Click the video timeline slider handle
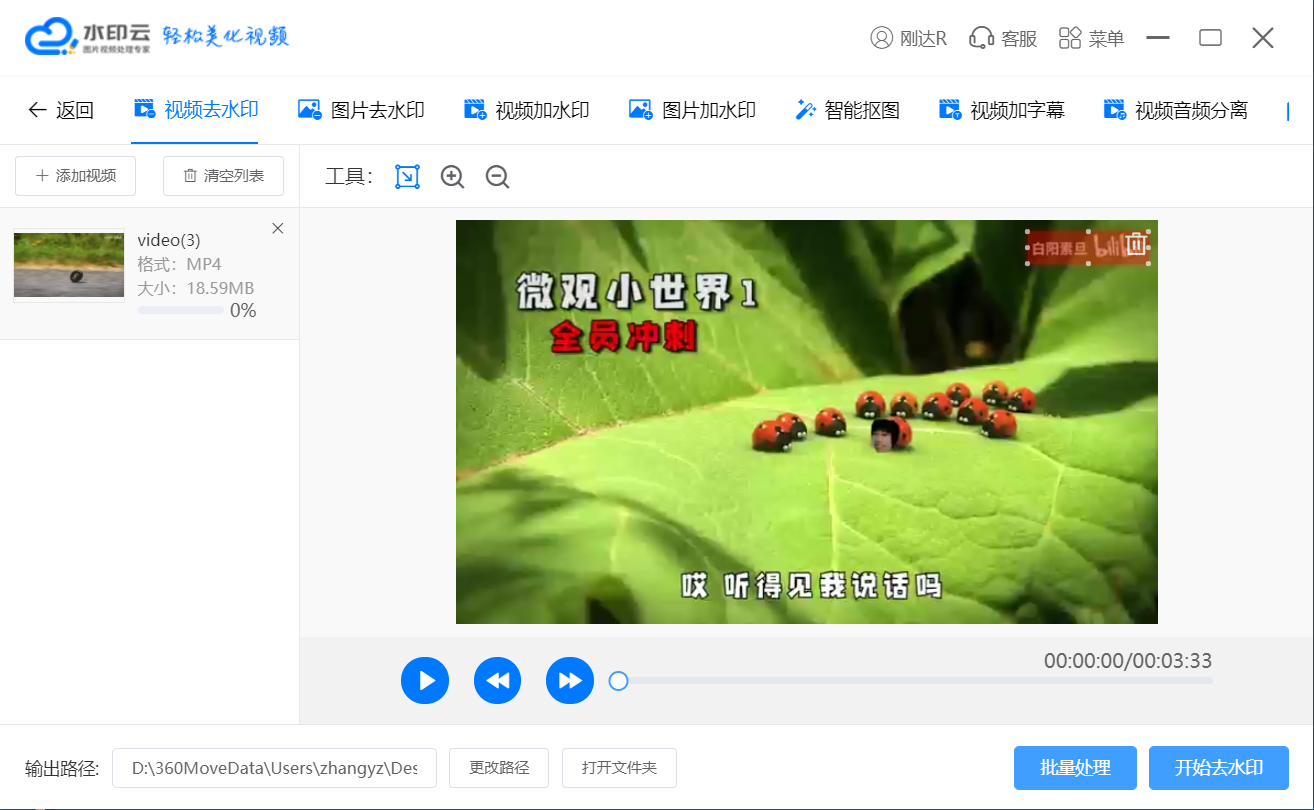1314x810 pixels. (x=618, y=681)
